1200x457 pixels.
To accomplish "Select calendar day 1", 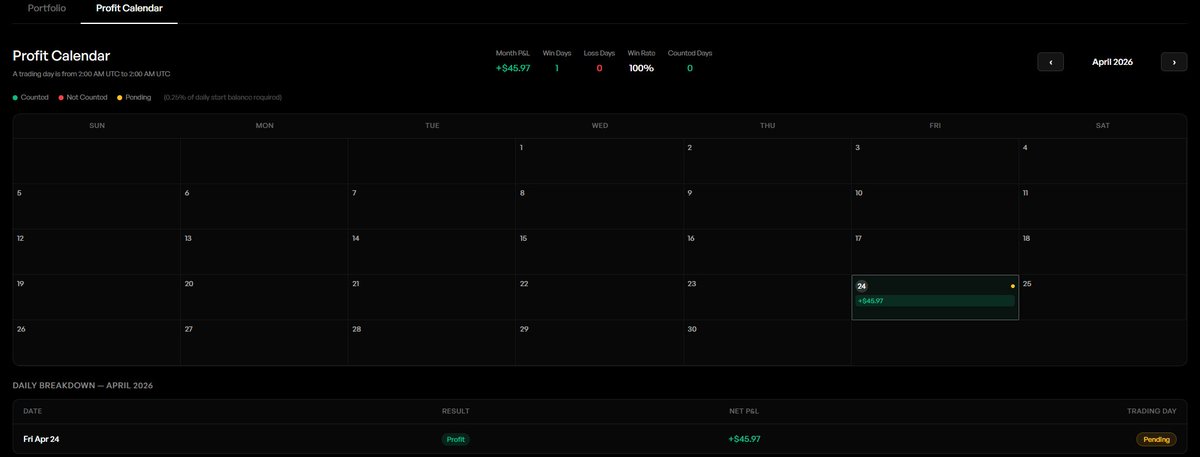I will (x=599, y=161).
